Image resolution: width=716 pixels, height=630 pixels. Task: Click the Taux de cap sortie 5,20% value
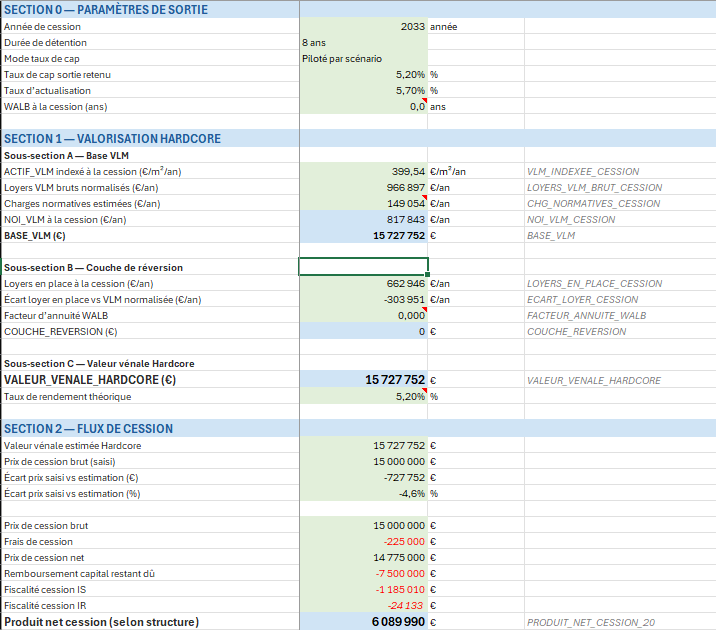[x=363, y=74]
